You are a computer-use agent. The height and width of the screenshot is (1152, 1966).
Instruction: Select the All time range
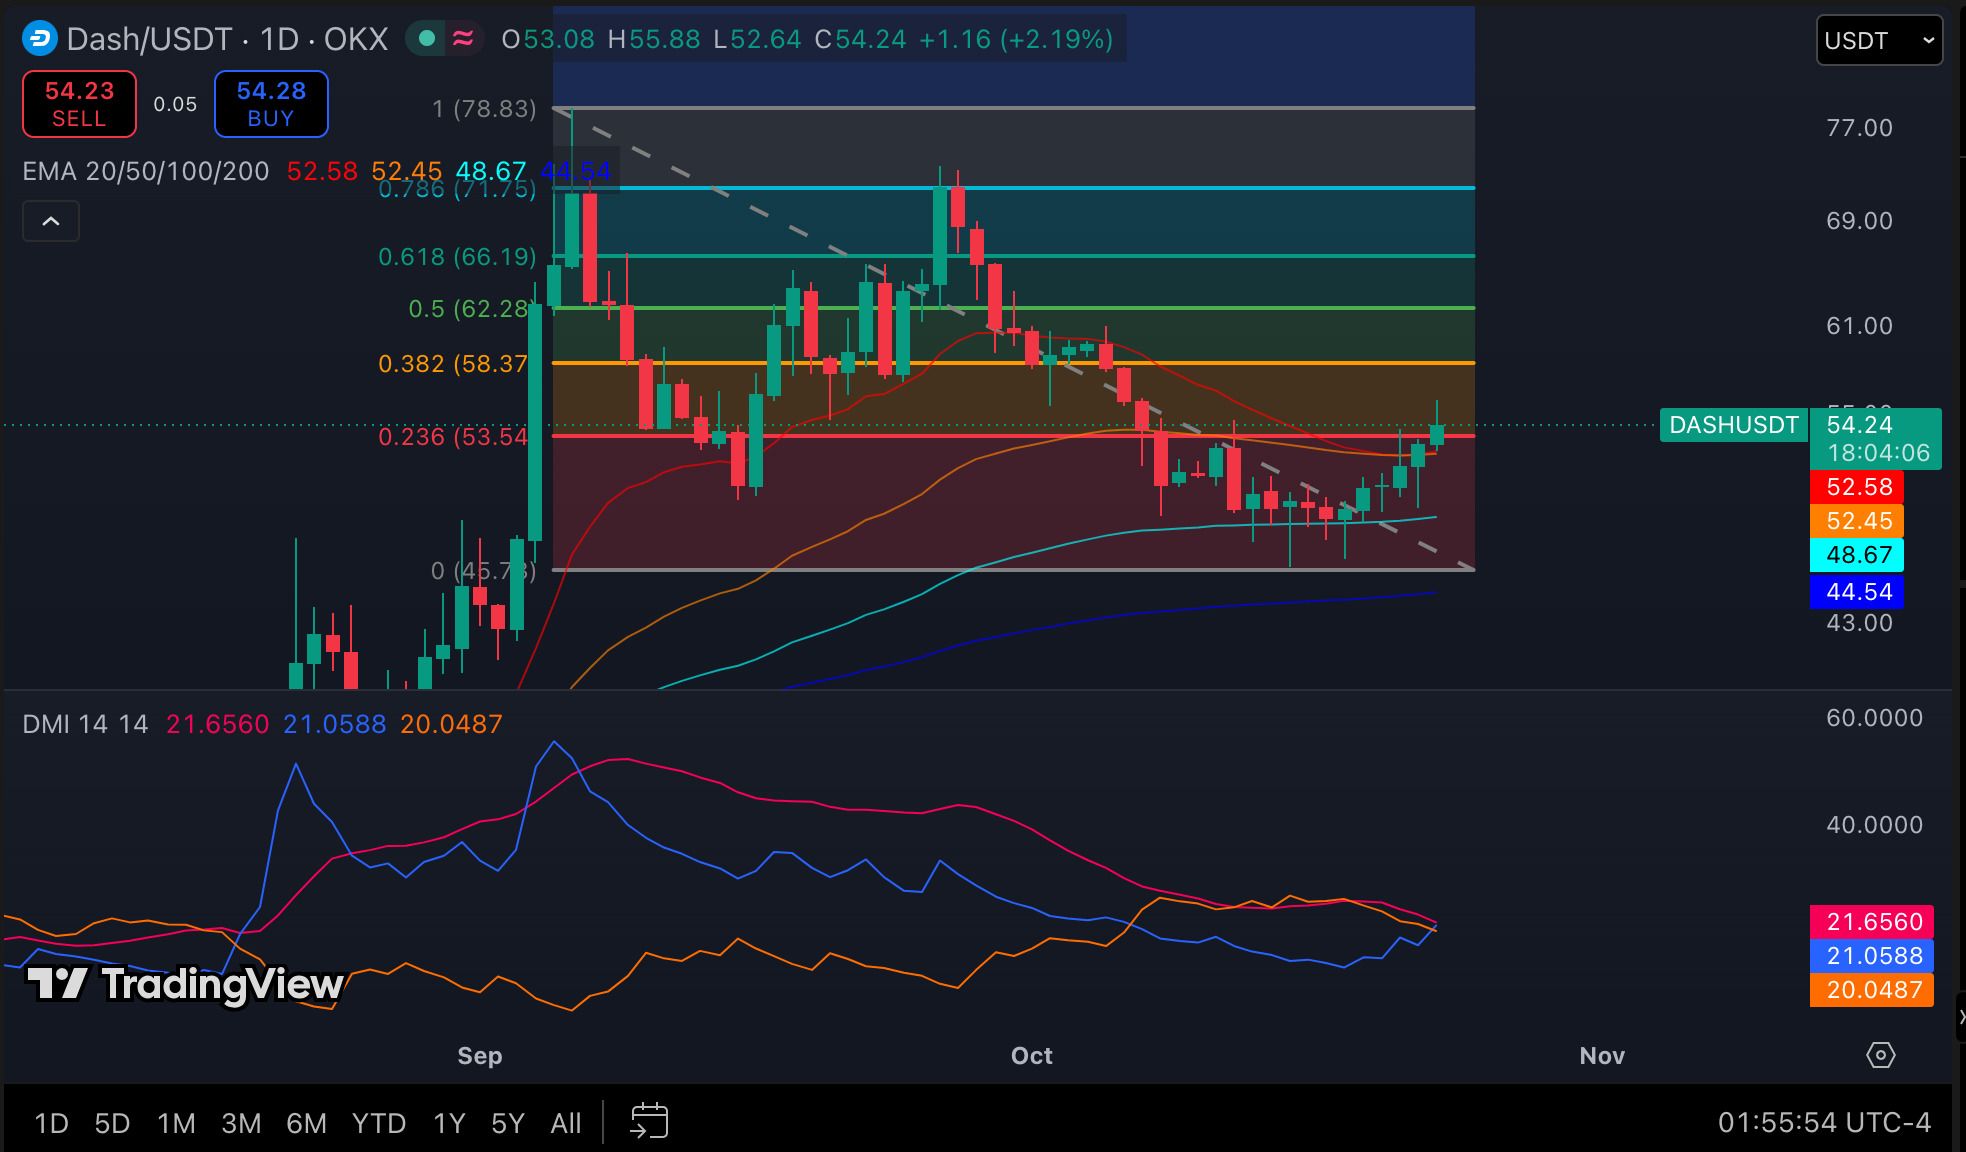click(566, 1123)
